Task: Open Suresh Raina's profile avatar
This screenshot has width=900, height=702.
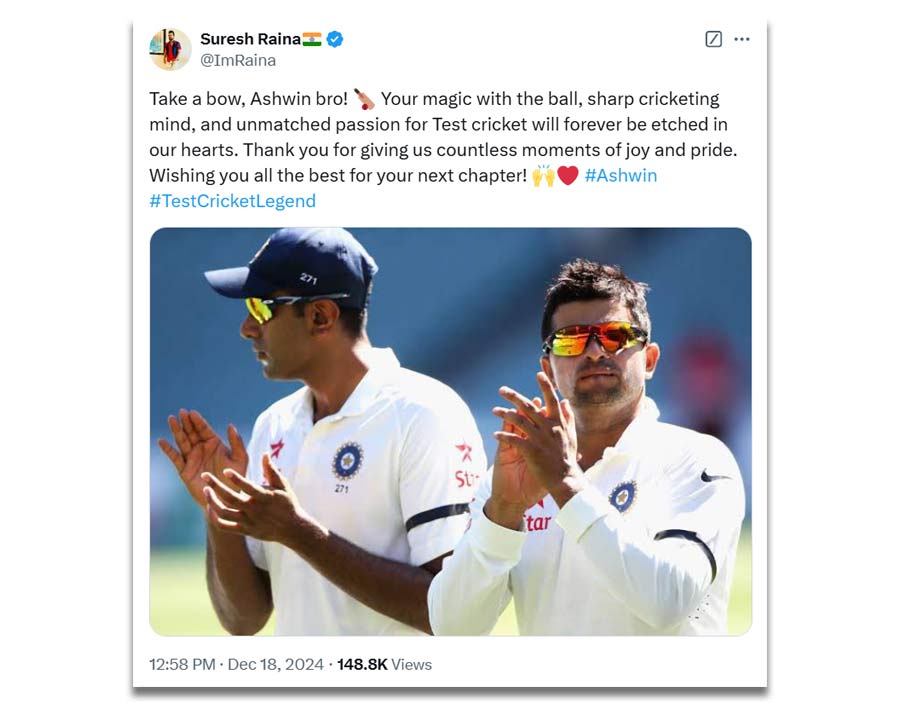Action: click(170, 49)
